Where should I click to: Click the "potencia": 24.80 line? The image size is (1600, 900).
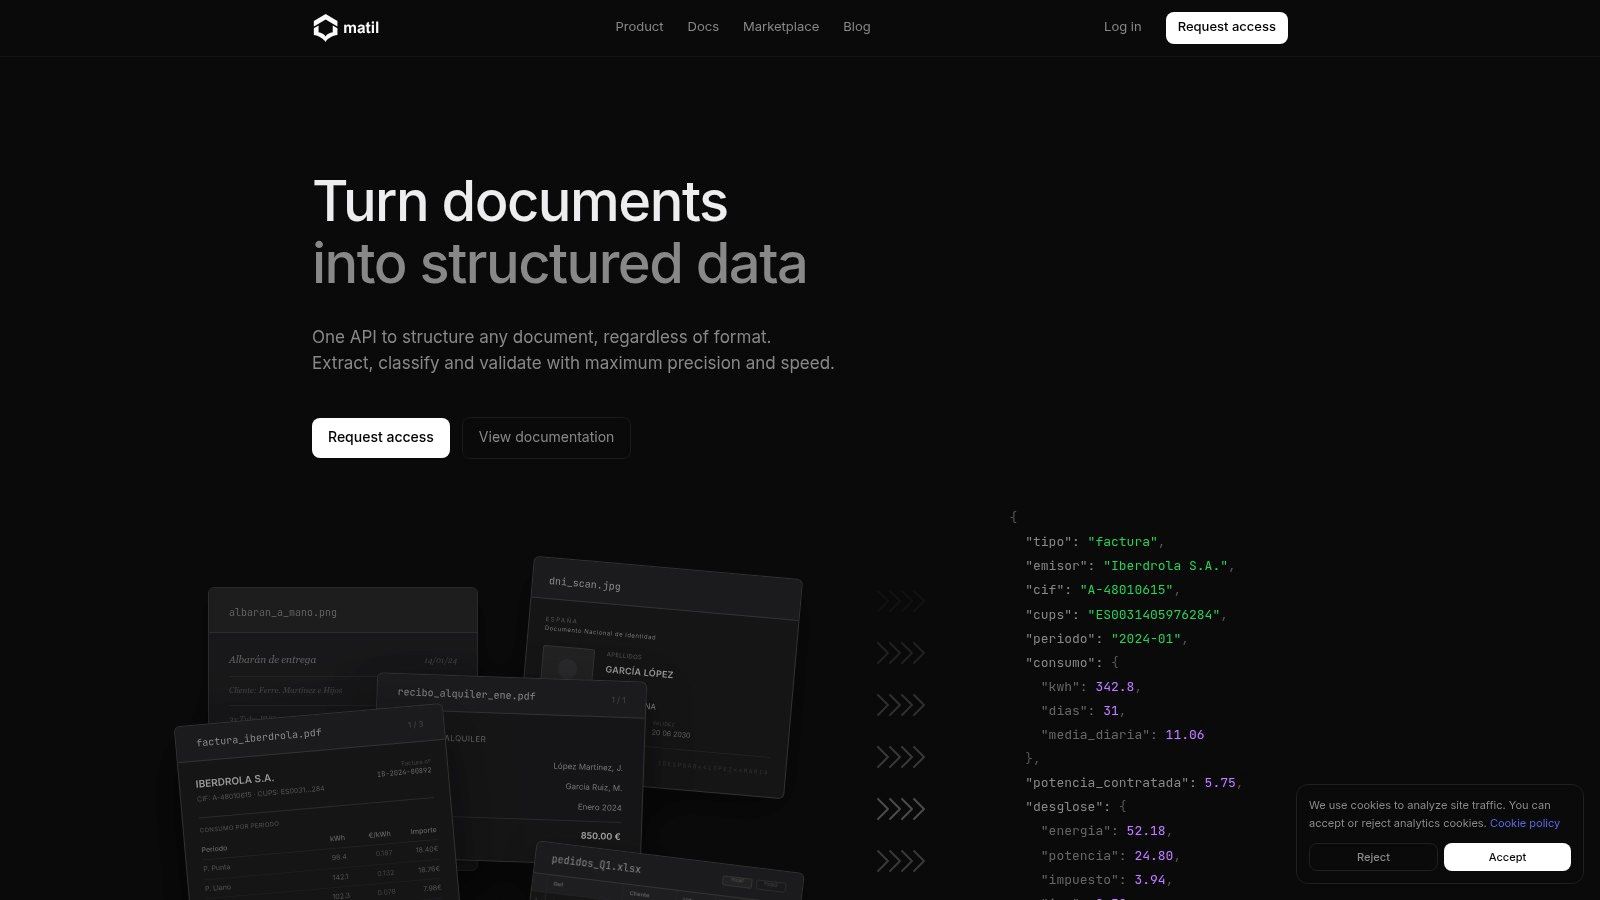tap(1110, 856)
